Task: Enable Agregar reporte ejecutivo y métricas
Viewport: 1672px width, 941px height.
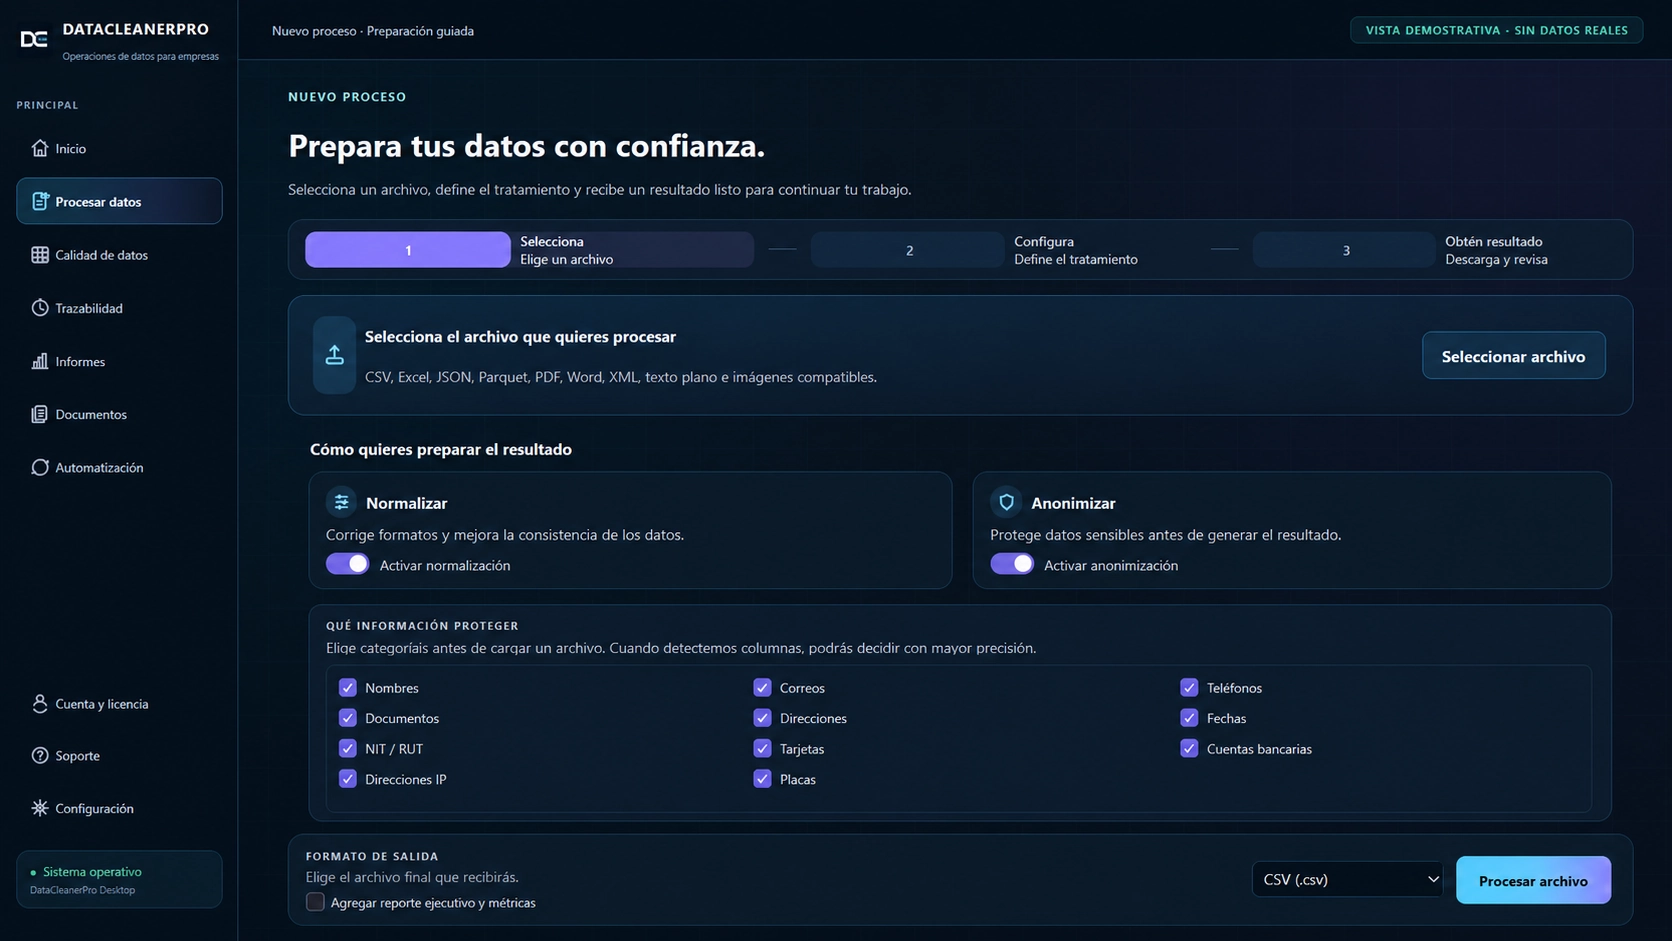Action: [315, 902]
